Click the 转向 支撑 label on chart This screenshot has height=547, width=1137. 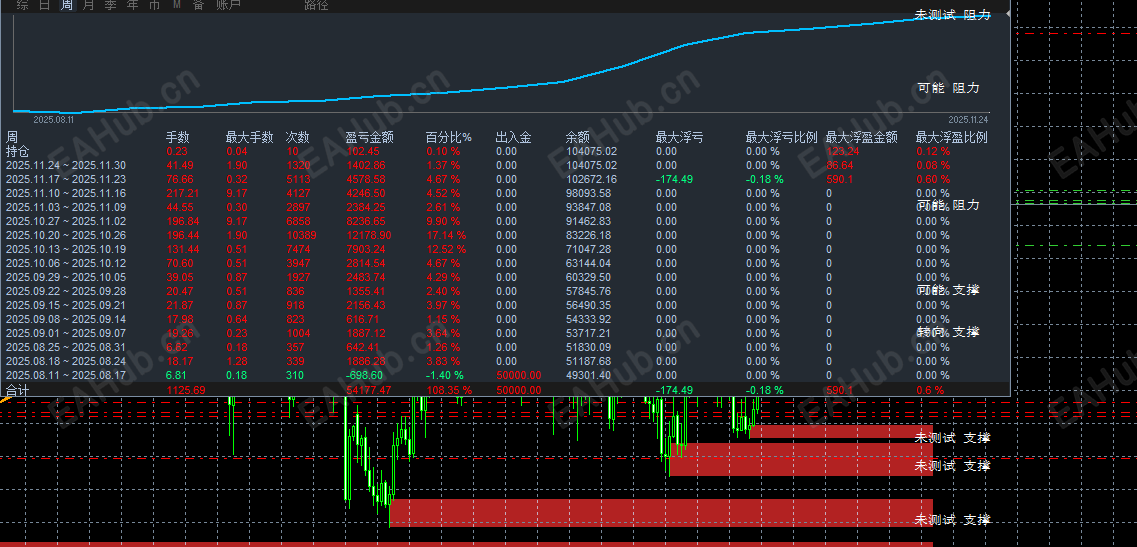point(948,332)
